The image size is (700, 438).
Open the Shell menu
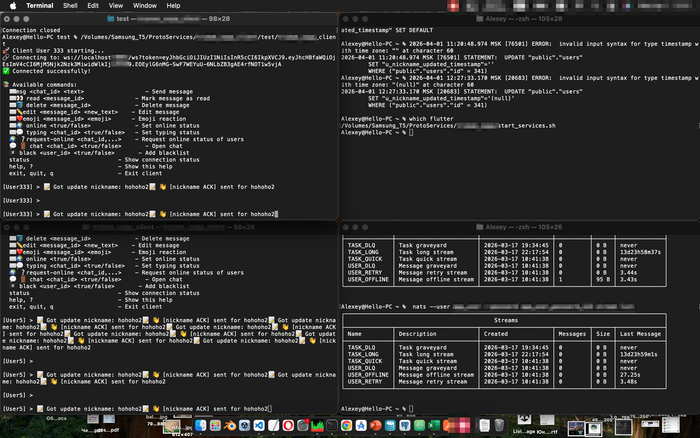70,5
